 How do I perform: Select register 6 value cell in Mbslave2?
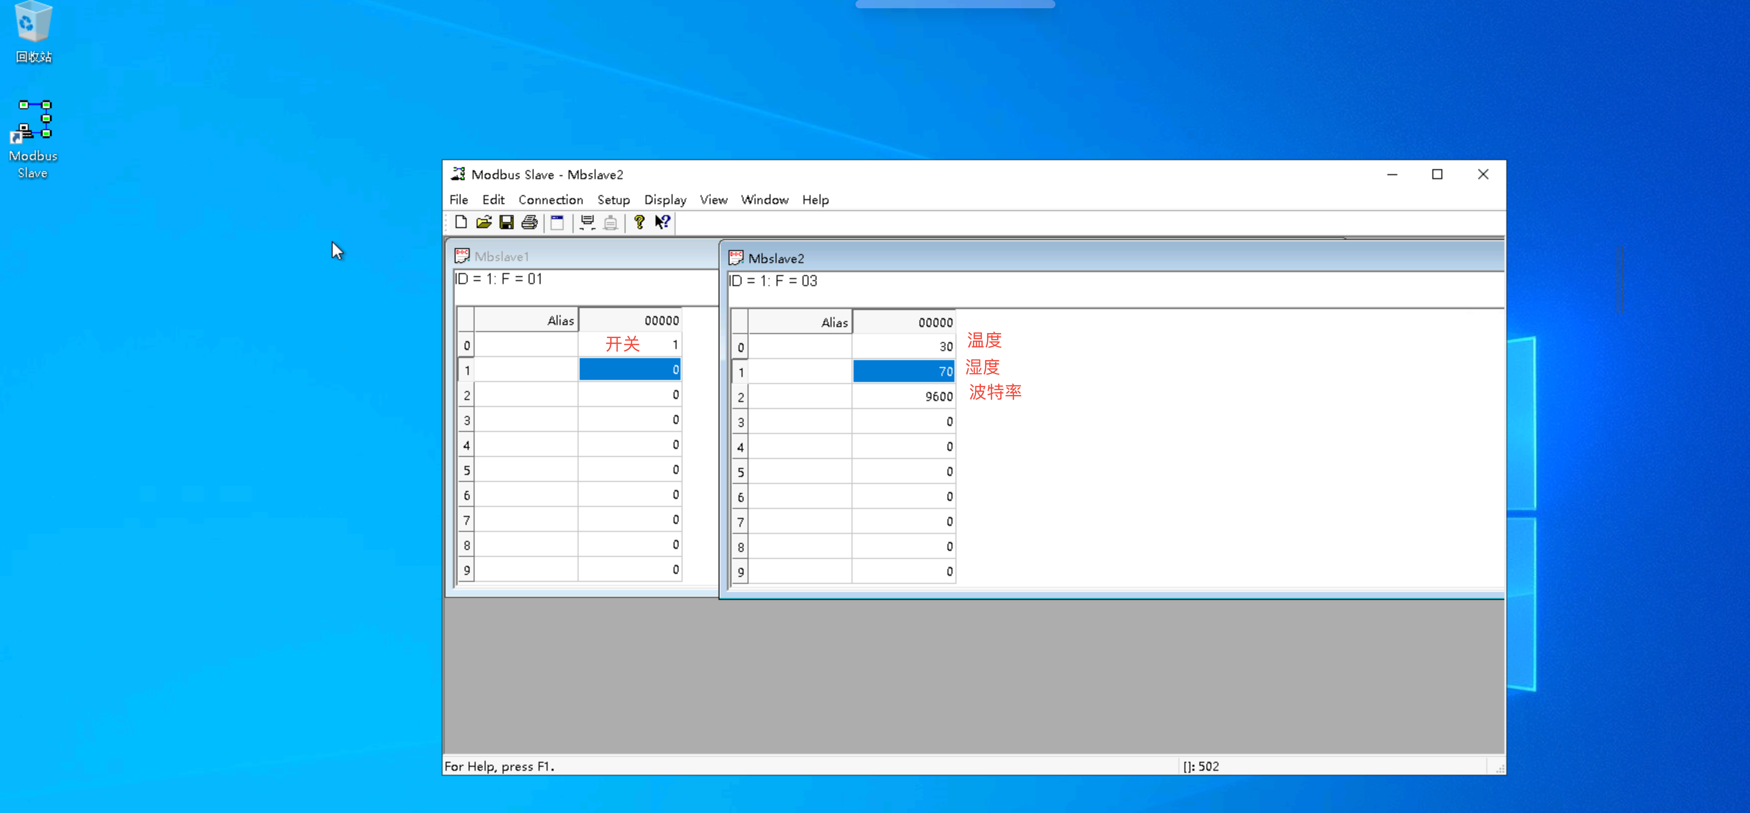tap(904, 497)
